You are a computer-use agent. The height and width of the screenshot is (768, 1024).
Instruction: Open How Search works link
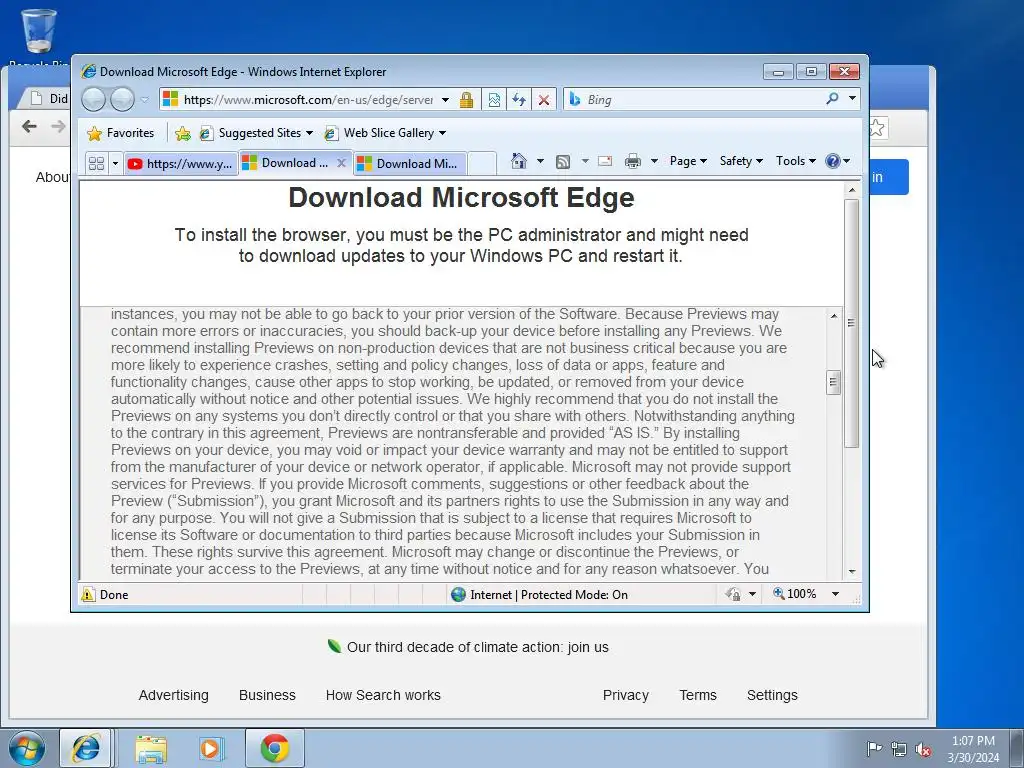tap(383, 695)
